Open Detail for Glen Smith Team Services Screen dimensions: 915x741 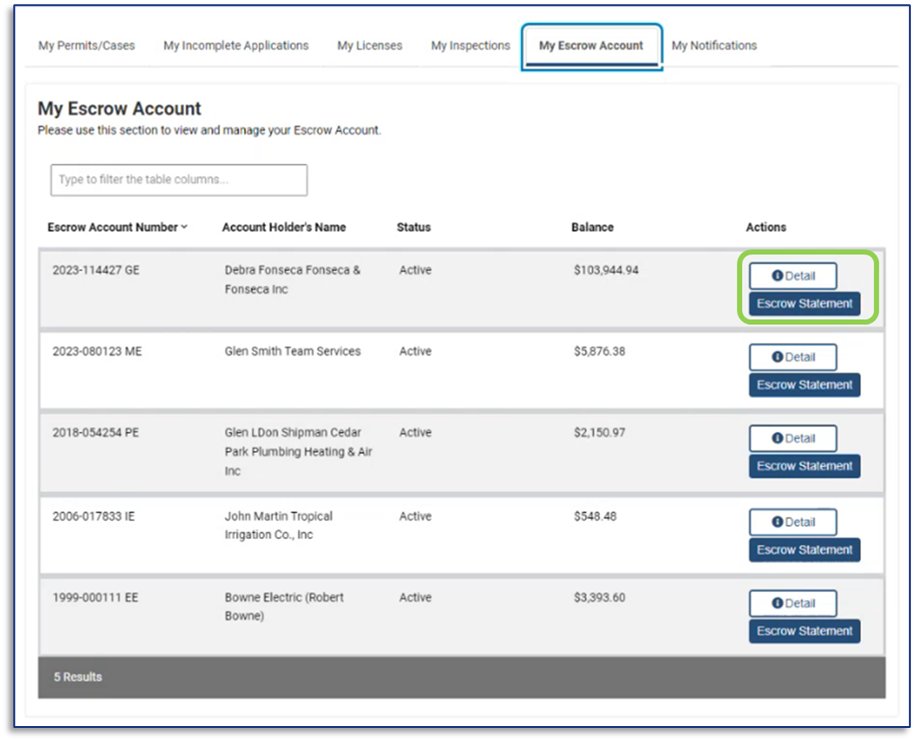793,357
